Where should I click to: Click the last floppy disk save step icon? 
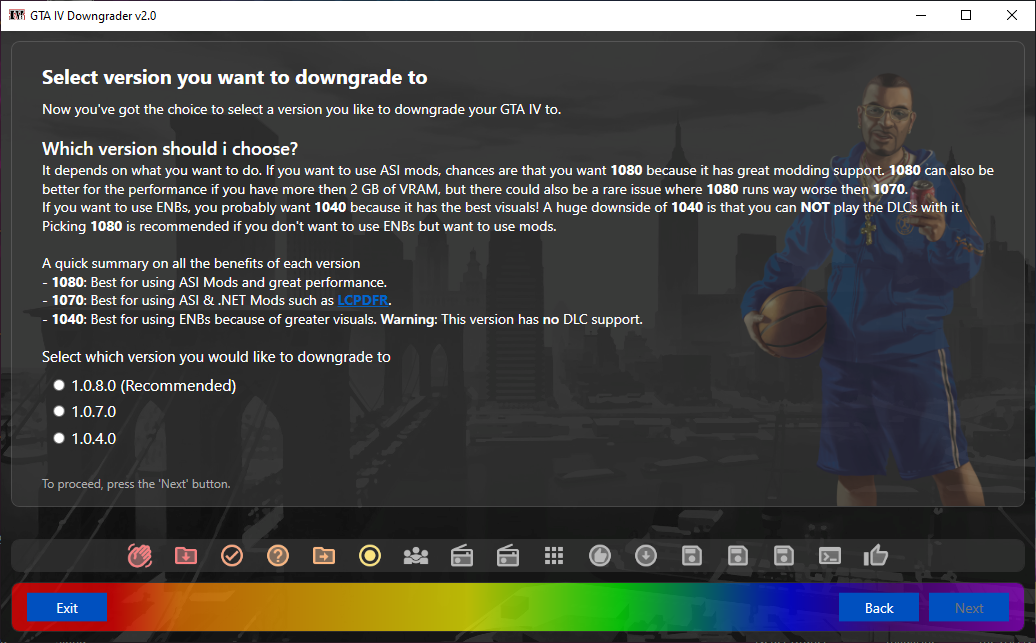[784, 556]
